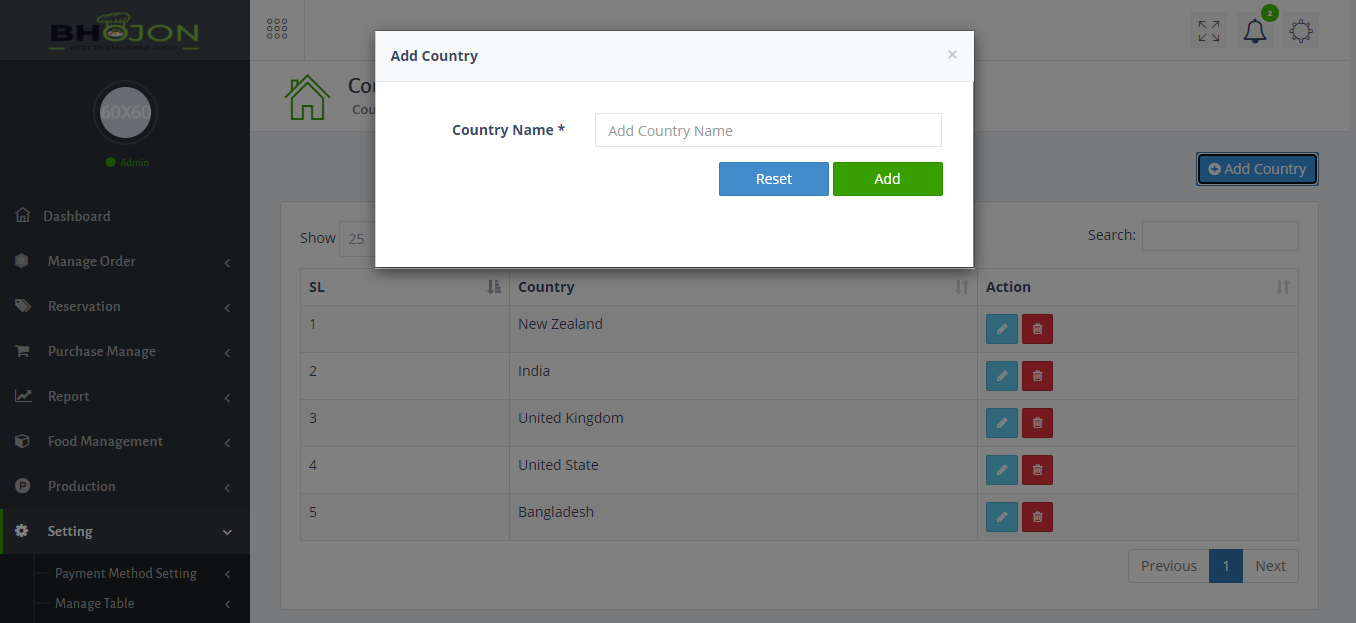1356x623 pixels.
Task: Open Payment Method Setting submenu
Action: pos(126,573)
